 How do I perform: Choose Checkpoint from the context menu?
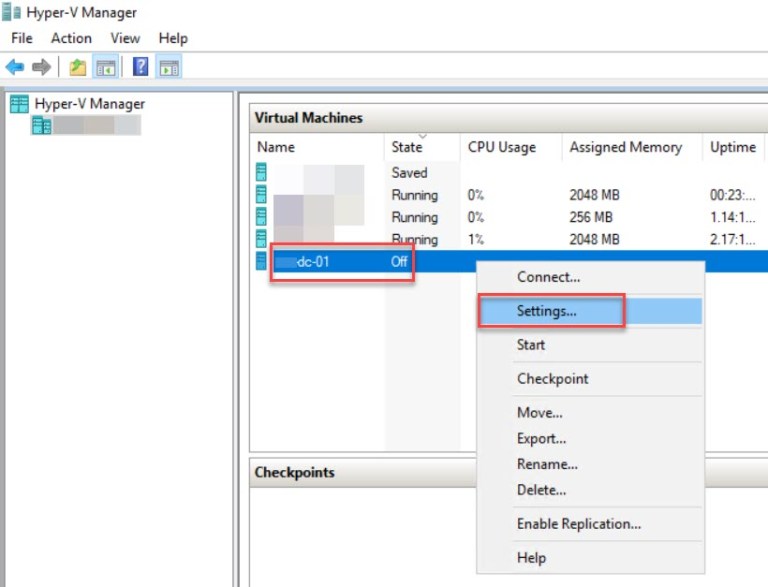590,378
